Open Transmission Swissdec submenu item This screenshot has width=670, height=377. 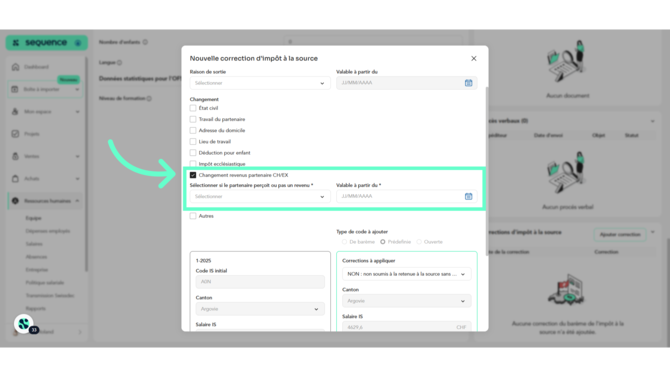coord(50,295)
